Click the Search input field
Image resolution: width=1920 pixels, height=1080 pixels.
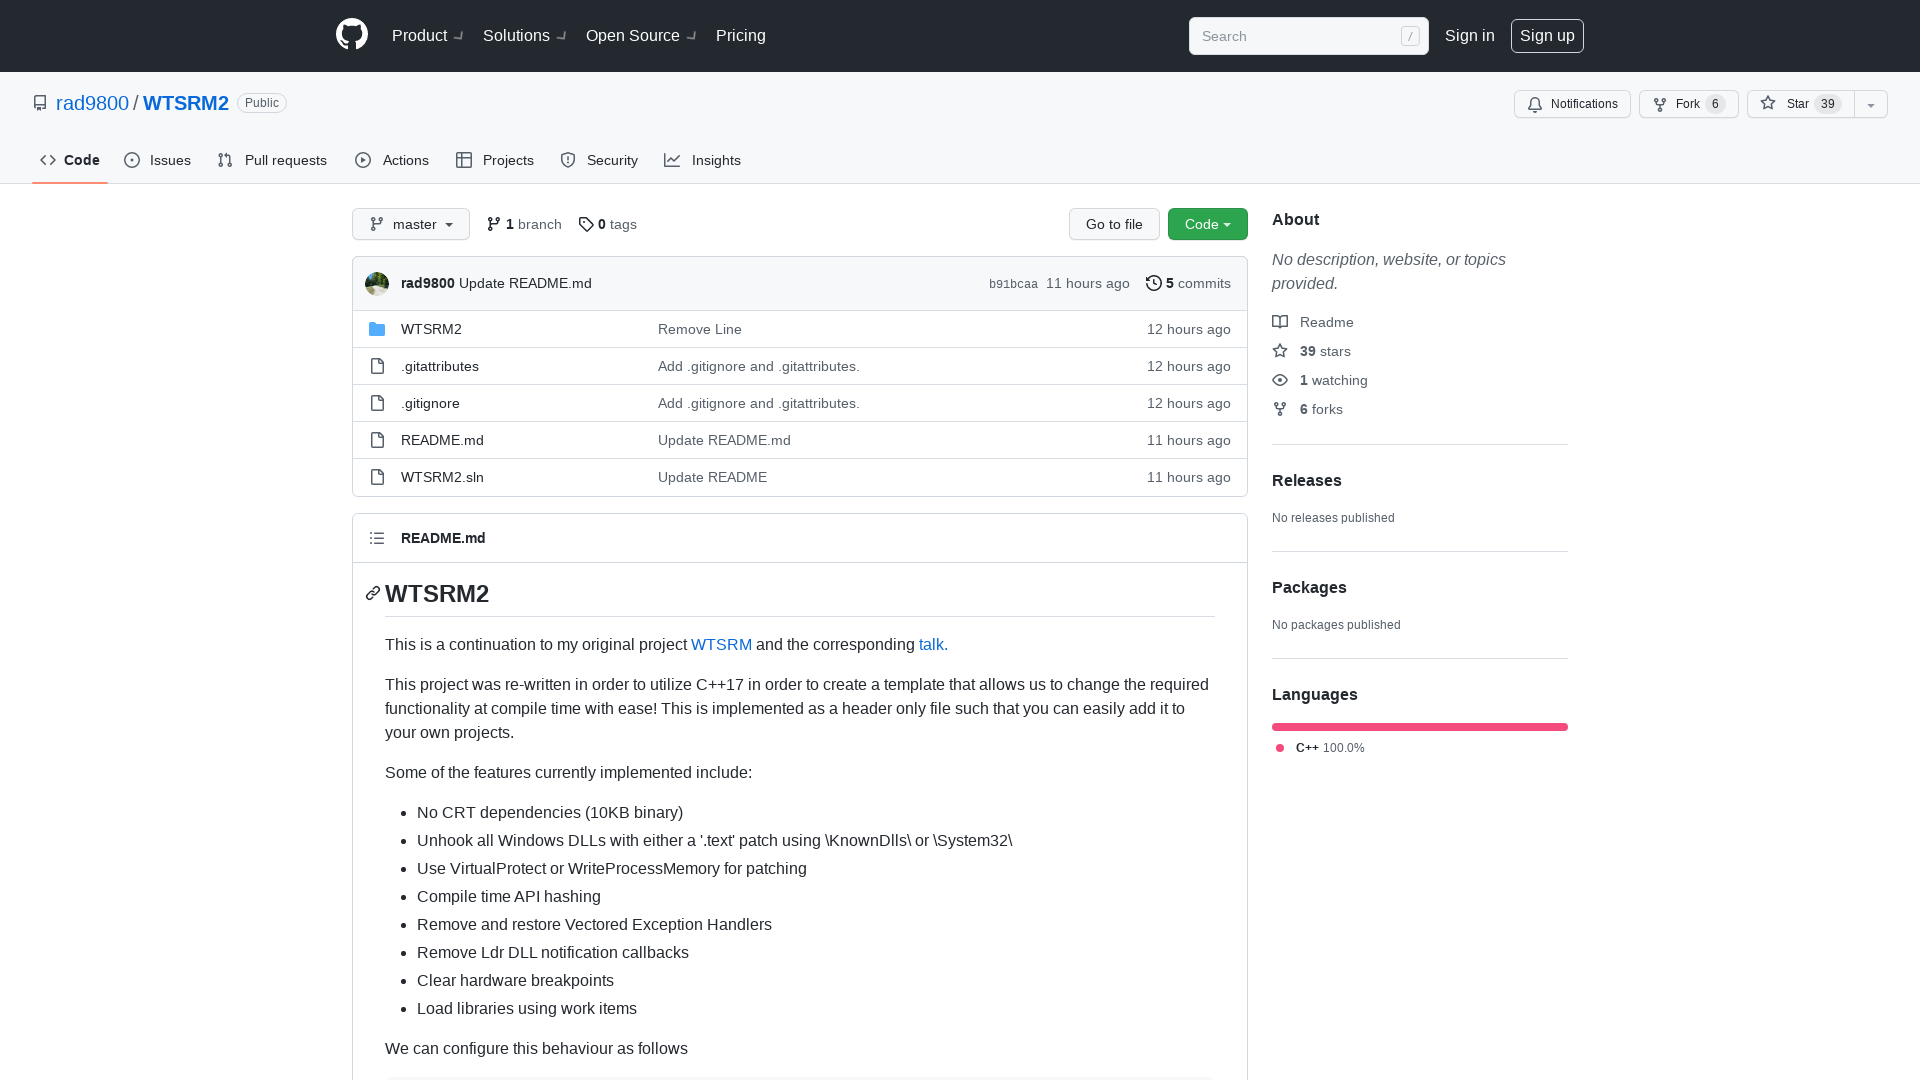pos(1308,36)
